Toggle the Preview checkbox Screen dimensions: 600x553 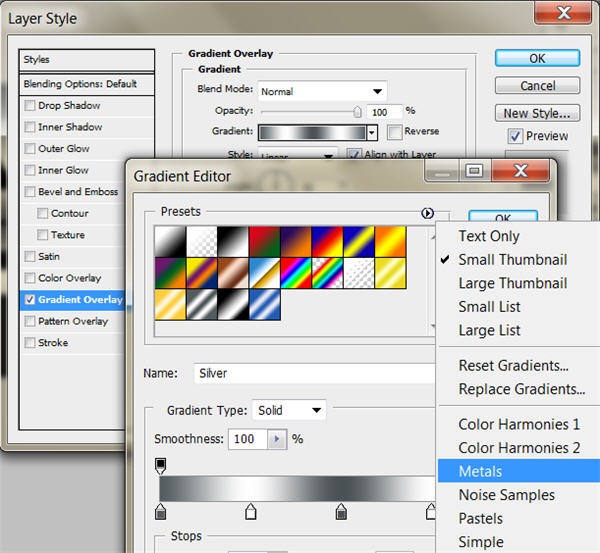[x=515, y=136]
